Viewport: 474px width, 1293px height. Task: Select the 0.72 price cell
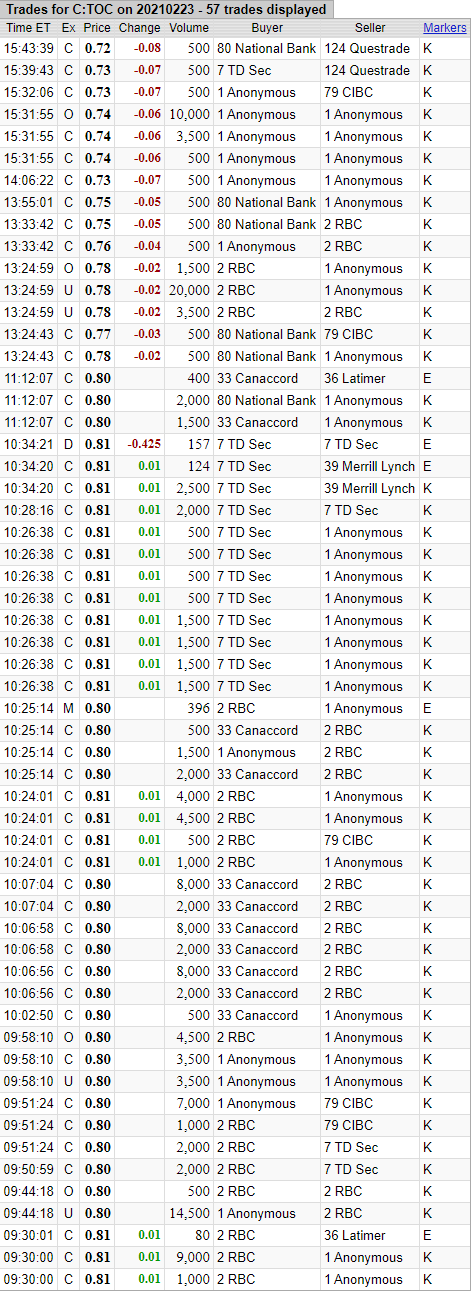pos(97,48)
